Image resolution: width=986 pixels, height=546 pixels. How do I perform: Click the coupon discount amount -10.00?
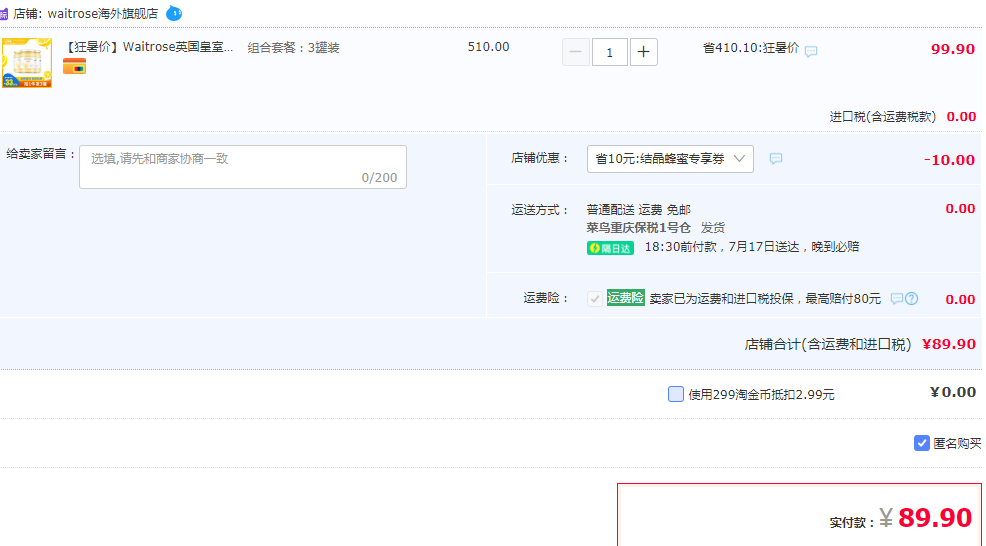[x=950, y=160]
